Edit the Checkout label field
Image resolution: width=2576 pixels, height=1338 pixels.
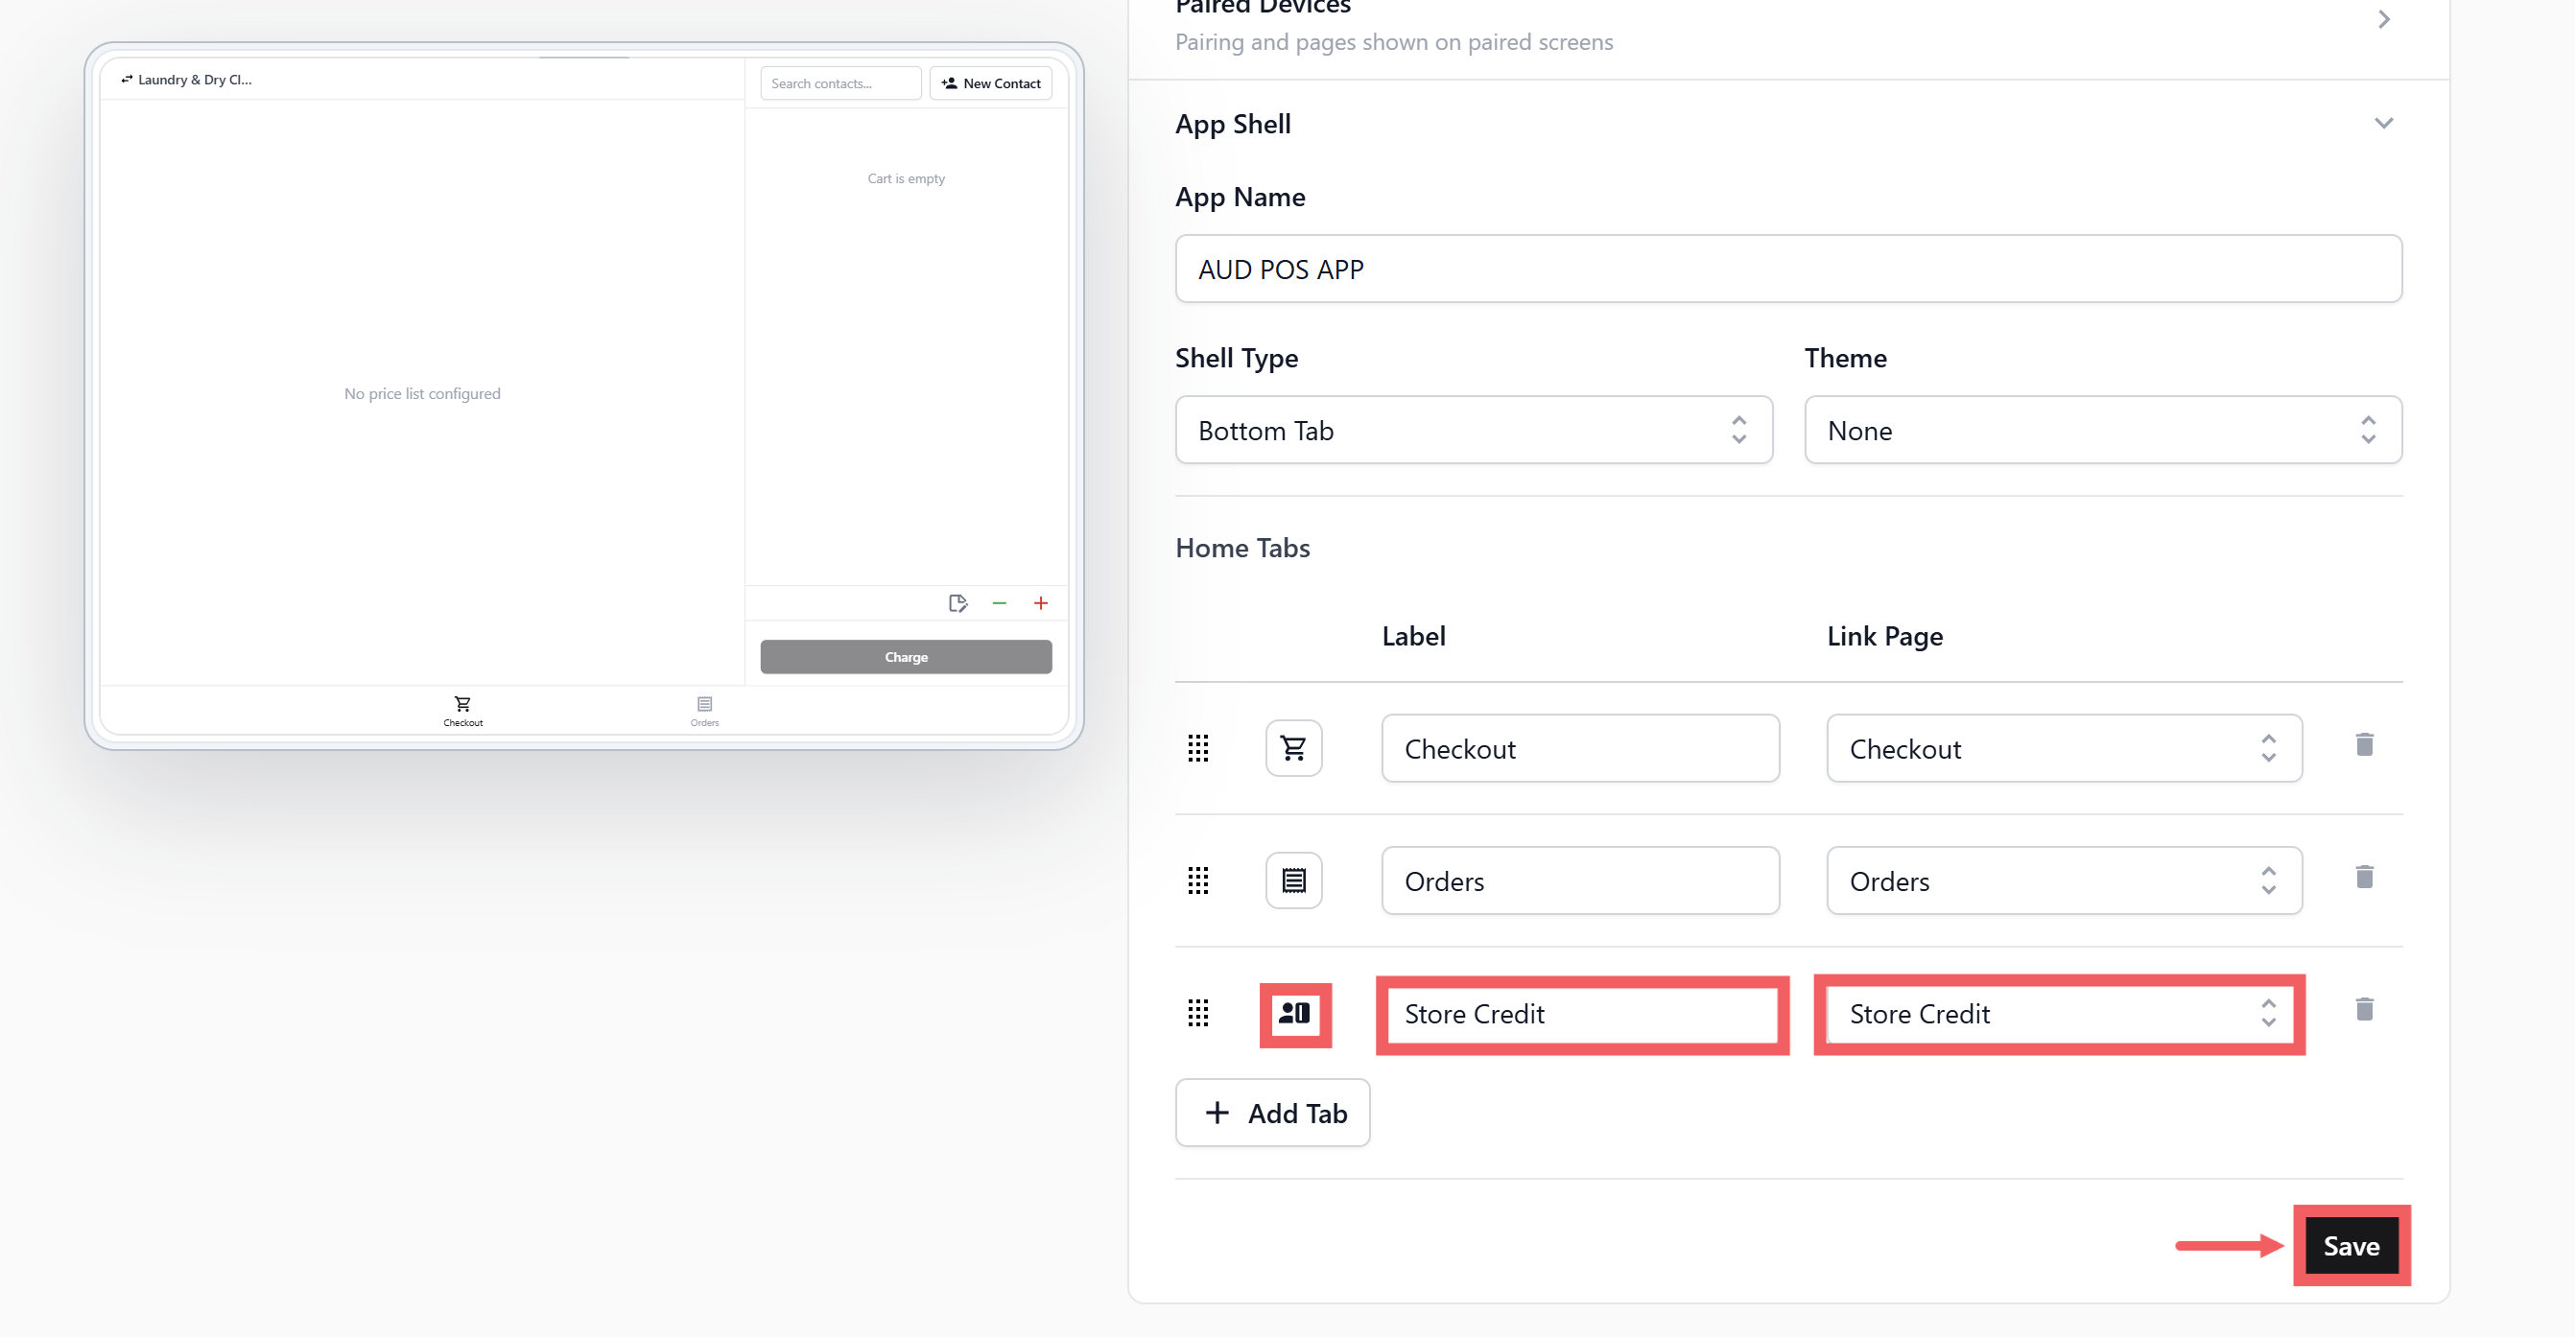pyautogui.click(x=1580, y=749)
